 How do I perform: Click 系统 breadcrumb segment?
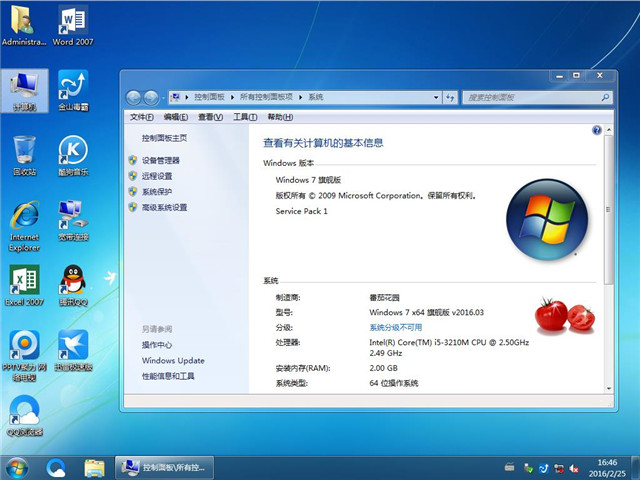click(316, 97)
